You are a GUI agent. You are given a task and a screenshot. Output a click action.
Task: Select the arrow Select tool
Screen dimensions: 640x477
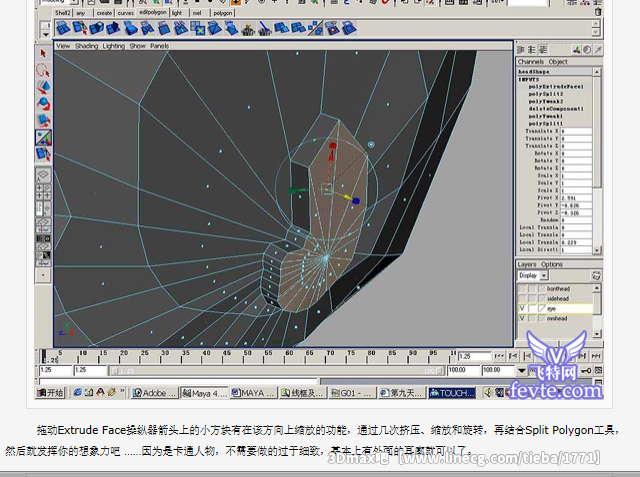click(x=44, y=53)
